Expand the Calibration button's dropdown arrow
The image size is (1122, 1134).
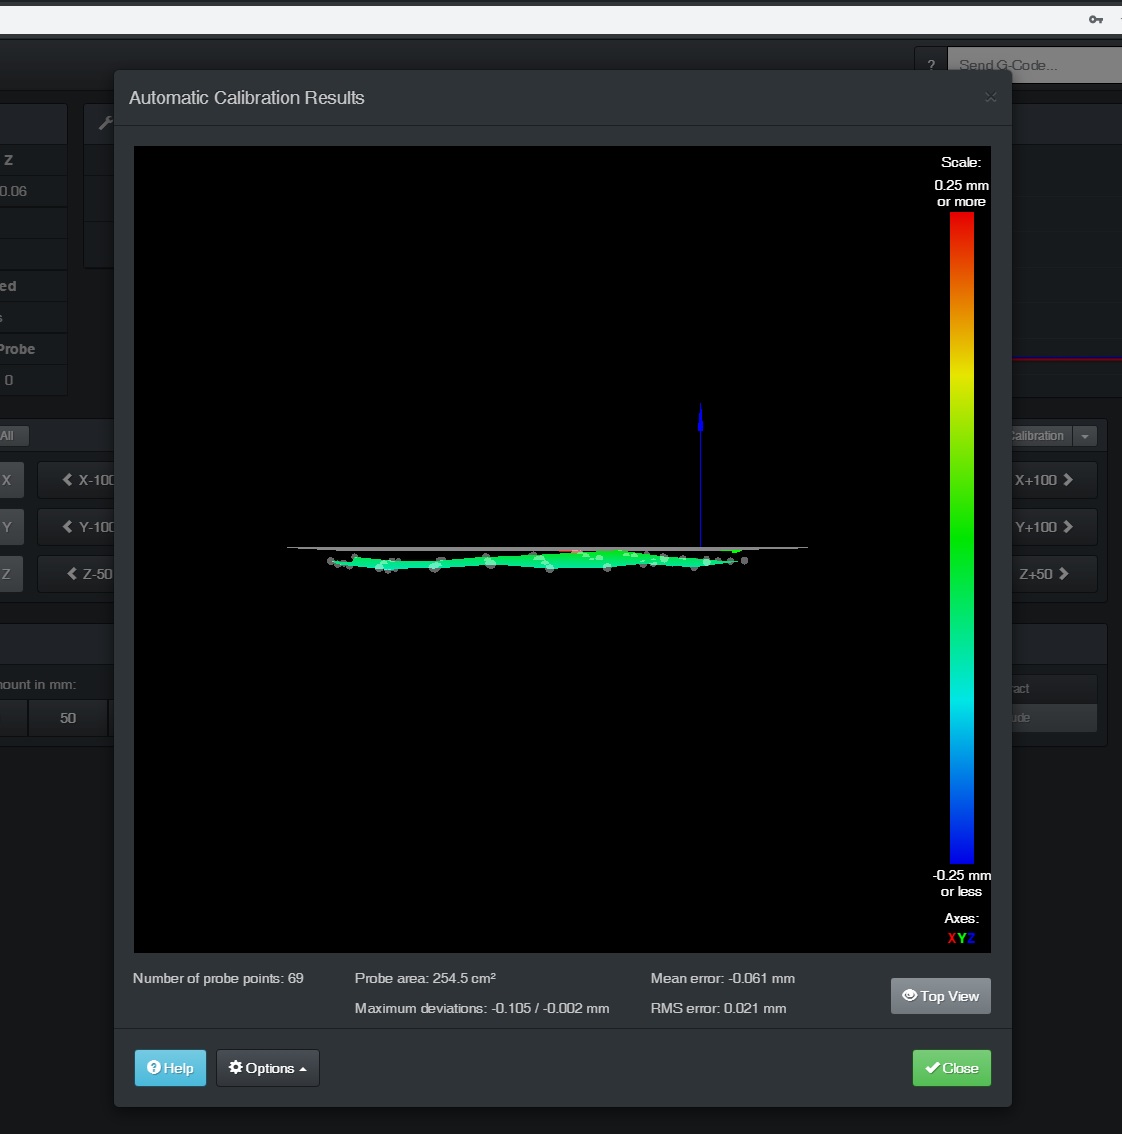(1084, 436)
